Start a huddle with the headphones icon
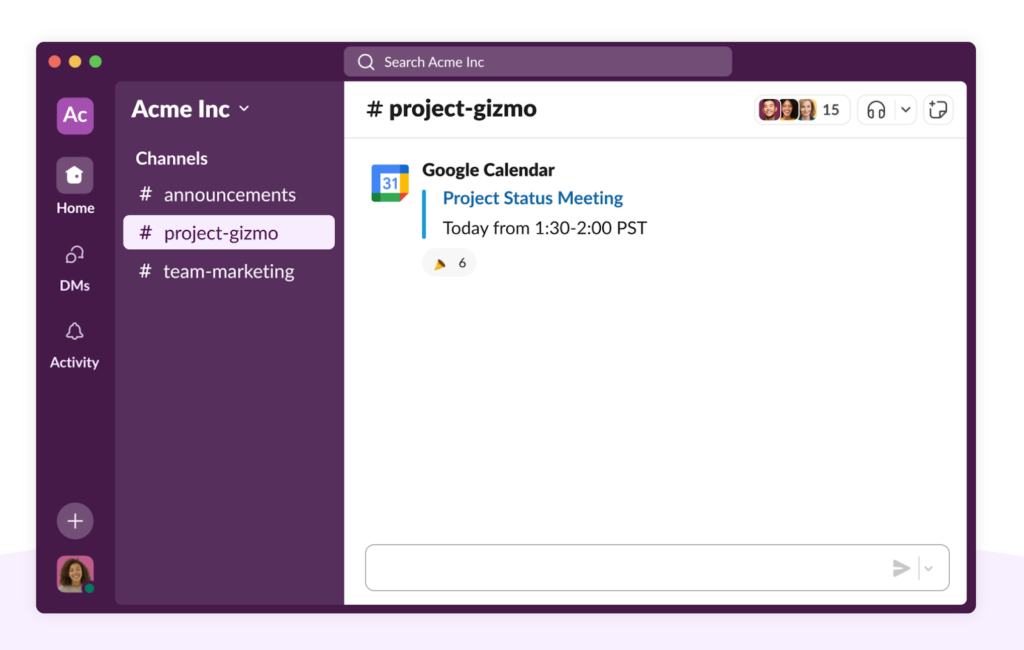The image size is (1024, 650). pos(876,110)
